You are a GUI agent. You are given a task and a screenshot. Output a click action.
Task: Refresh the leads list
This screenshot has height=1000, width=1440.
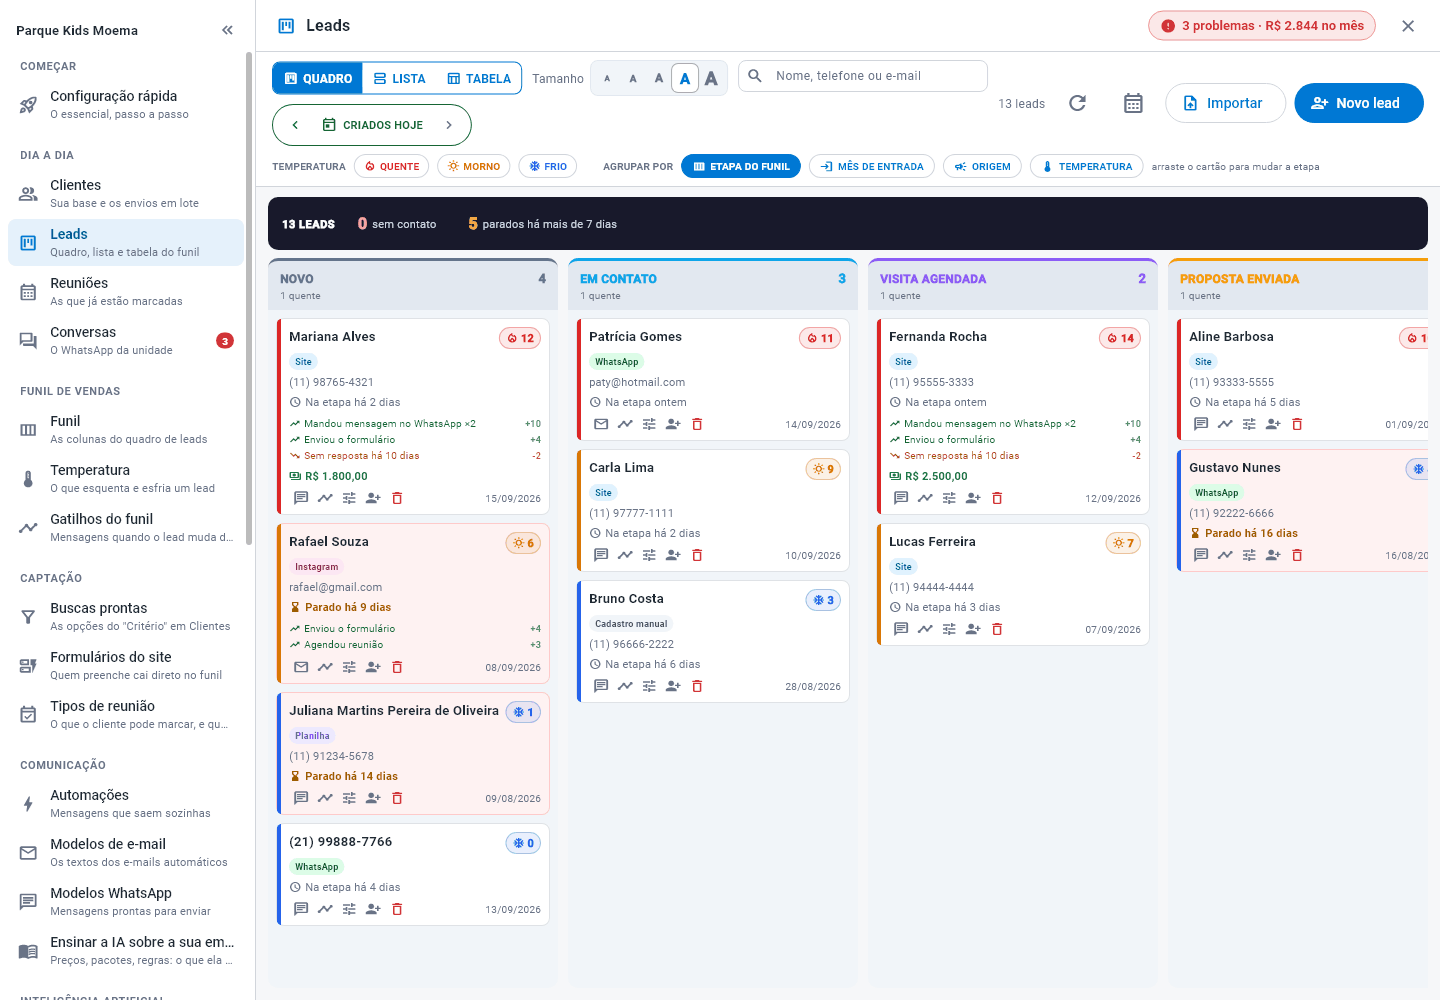1077,103
